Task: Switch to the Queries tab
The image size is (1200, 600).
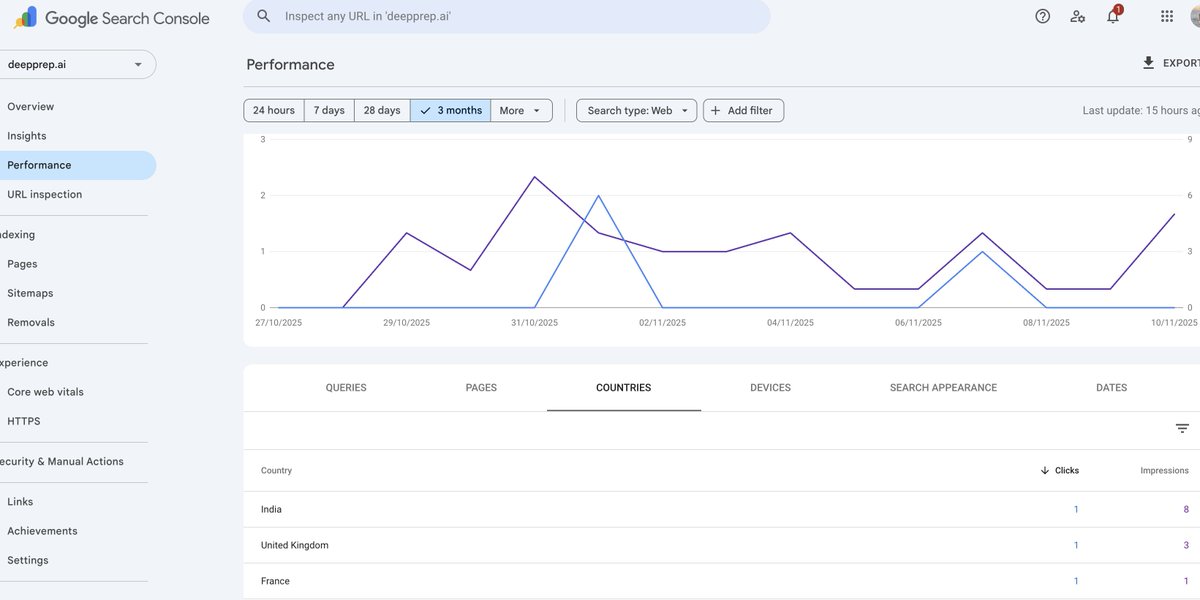Action: [x=346, y=388]
